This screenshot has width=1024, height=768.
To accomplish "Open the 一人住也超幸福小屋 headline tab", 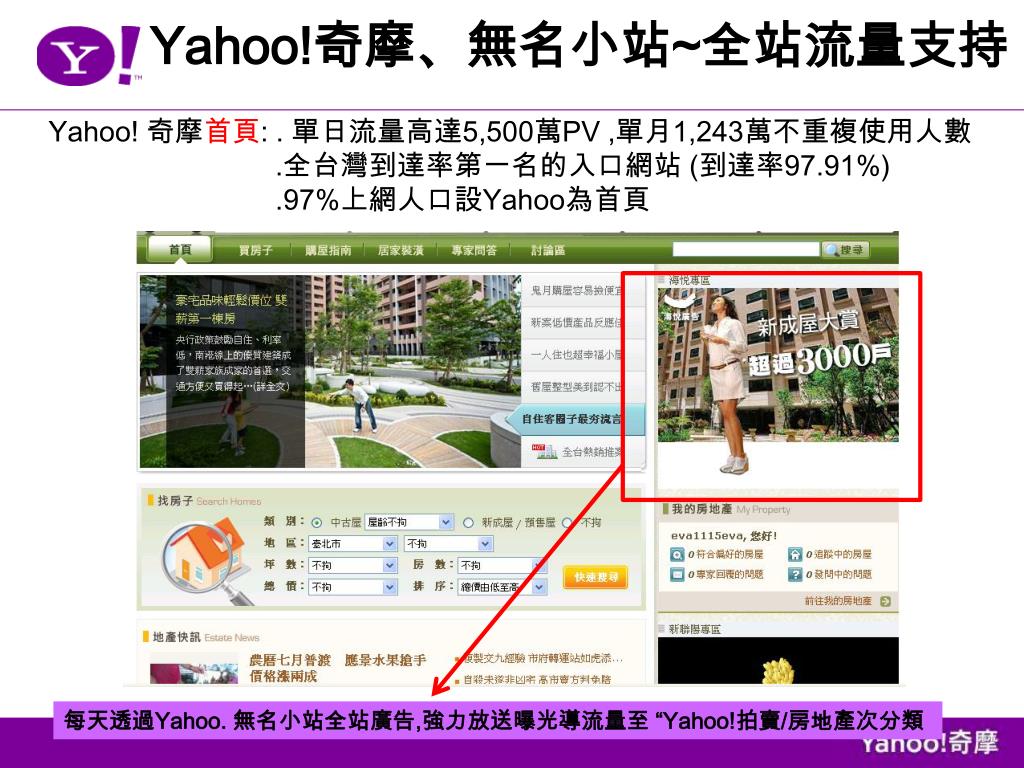I will (x=576, y=355).
